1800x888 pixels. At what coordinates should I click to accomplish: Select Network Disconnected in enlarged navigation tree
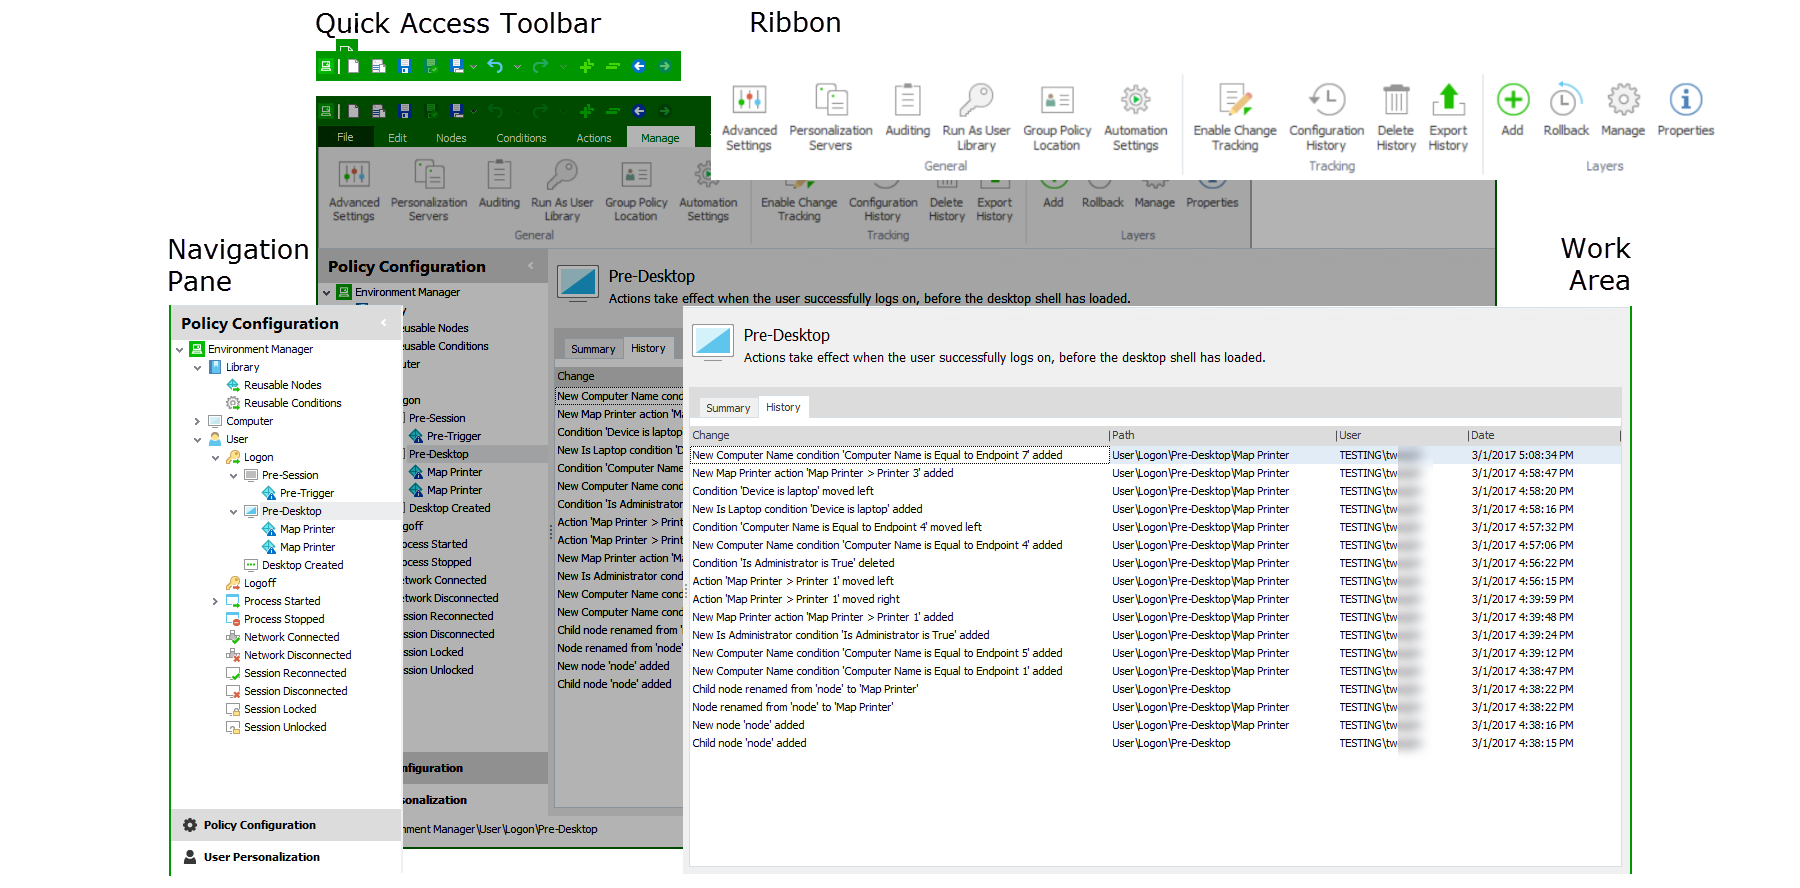(297, 656)
